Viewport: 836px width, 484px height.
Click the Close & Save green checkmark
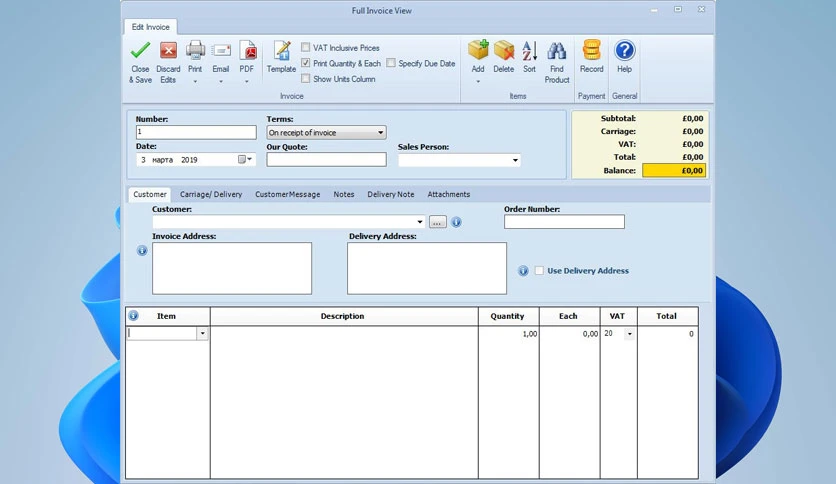pyautogui.click(x=140, y=51)
